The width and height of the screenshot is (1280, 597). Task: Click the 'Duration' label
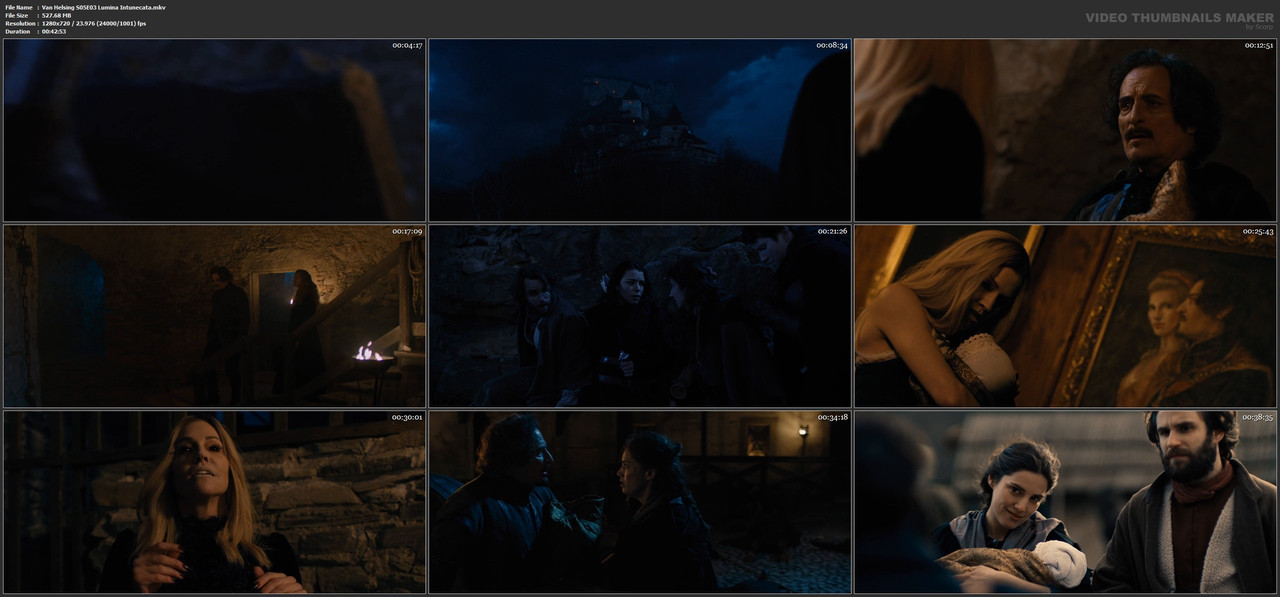(x=17, y=31)
